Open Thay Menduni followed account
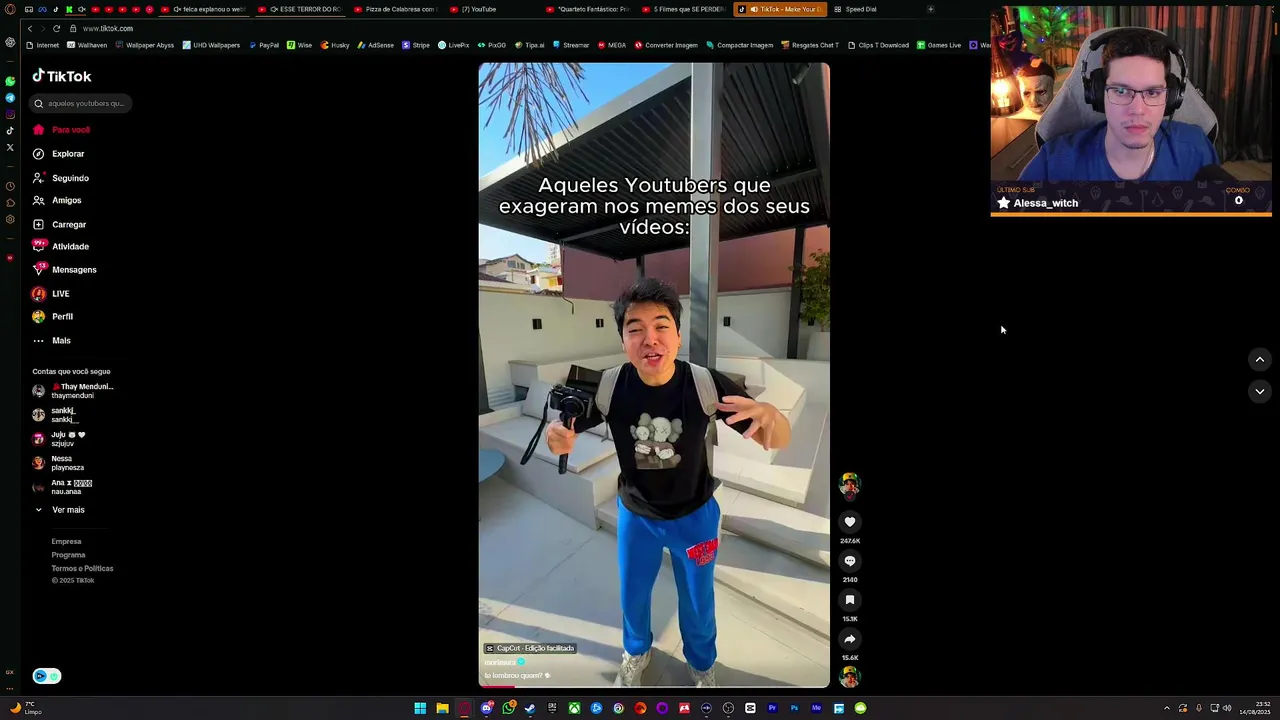Viewport: 1280px width, 720px height. [73, 391]
